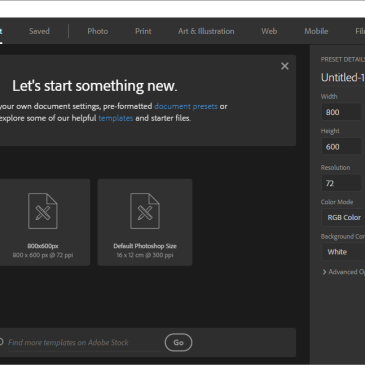Viewport: 365px width, 365px height.
Task: Open the White background contents dropdown
Action: [x=343, y=252]
